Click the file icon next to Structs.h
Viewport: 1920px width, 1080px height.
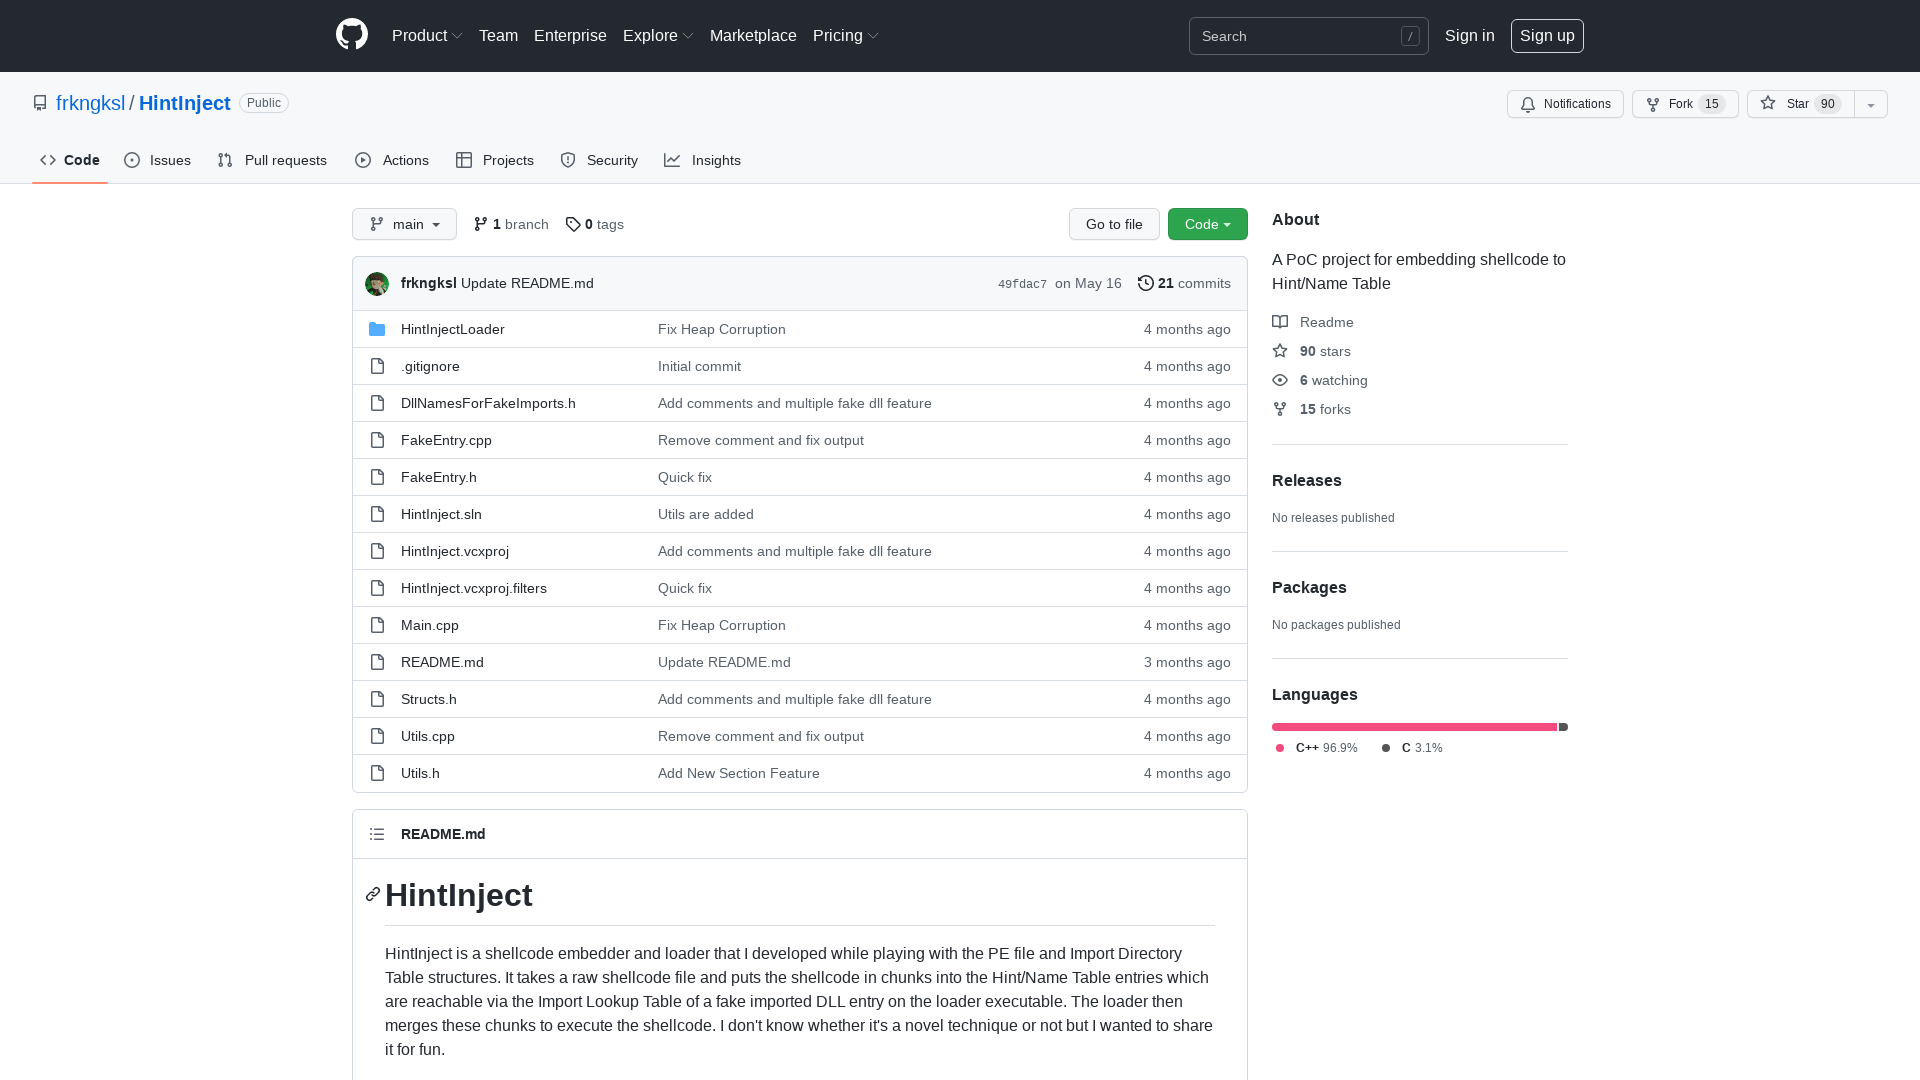(377, 699)
